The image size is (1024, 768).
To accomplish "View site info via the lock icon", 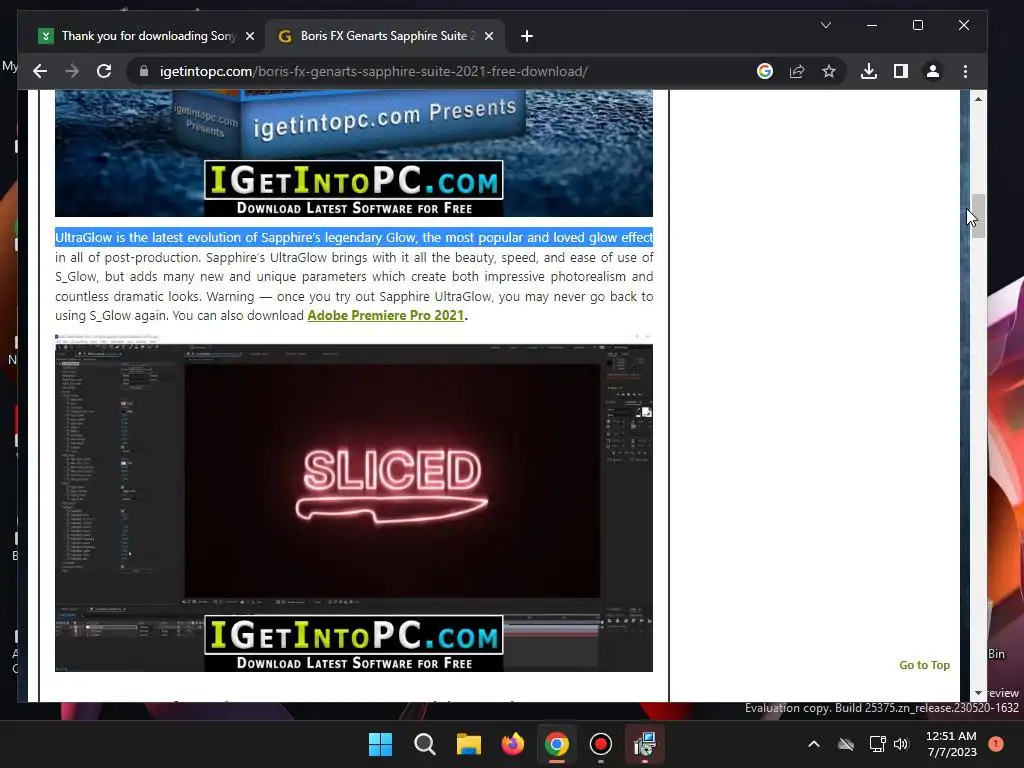I will click(x=144, y=71).
